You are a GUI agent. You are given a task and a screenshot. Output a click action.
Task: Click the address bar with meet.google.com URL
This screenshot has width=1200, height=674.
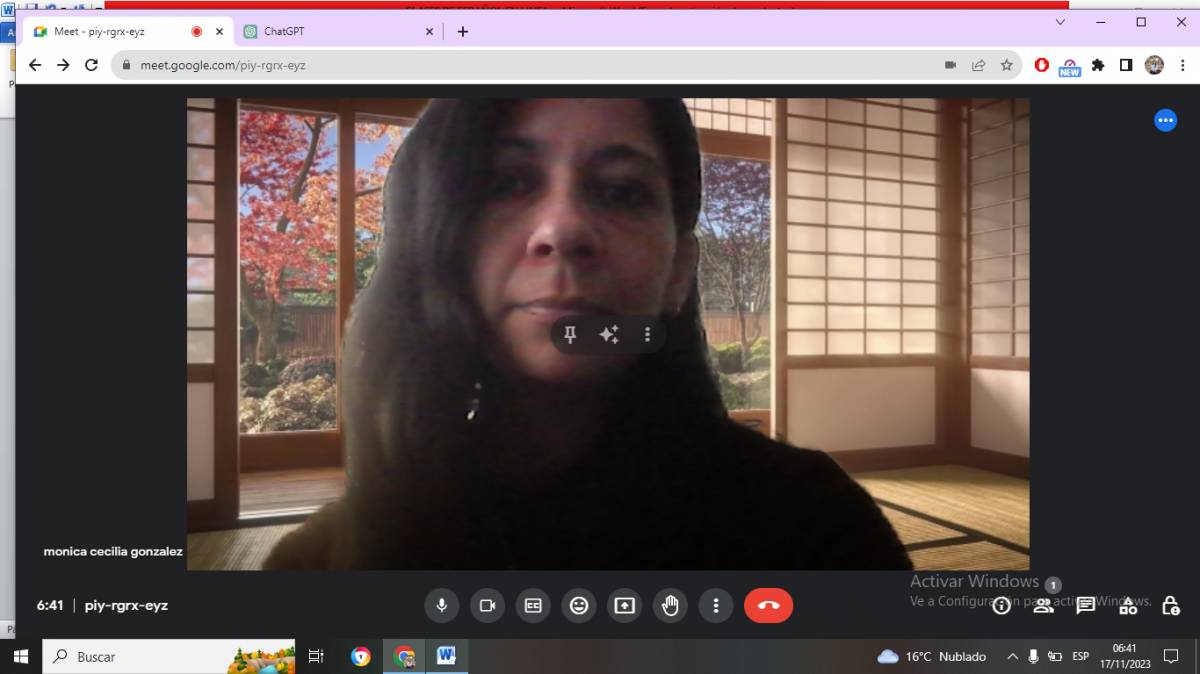coord(566,65)
